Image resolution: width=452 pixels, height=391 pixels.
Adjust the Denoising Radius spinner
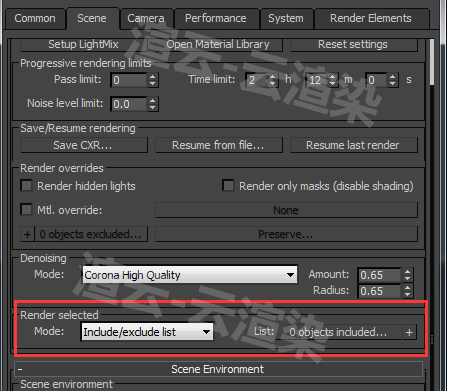[x=407, y=291]
